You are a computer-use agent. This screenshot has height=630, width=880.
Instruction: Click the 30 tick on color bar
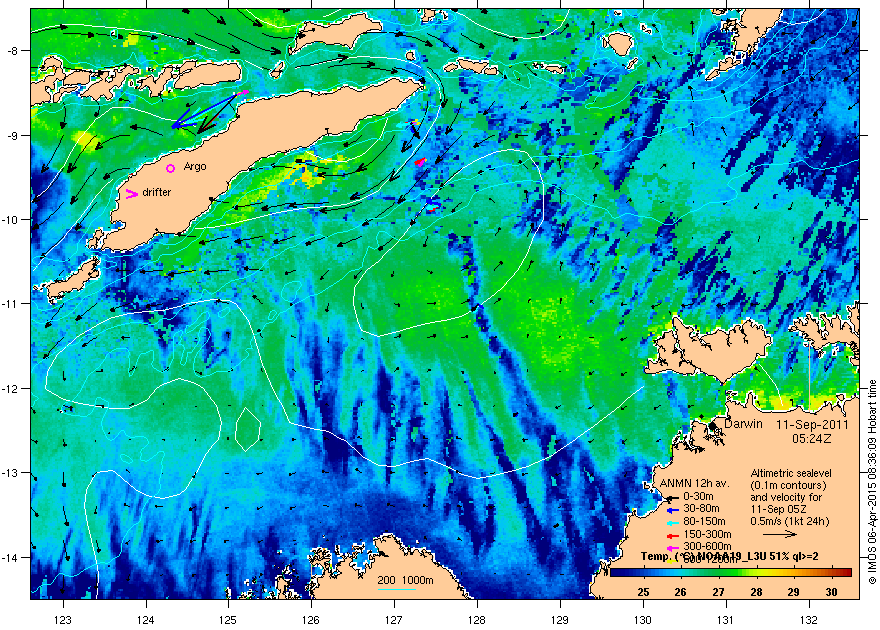[x=831, y=592]
